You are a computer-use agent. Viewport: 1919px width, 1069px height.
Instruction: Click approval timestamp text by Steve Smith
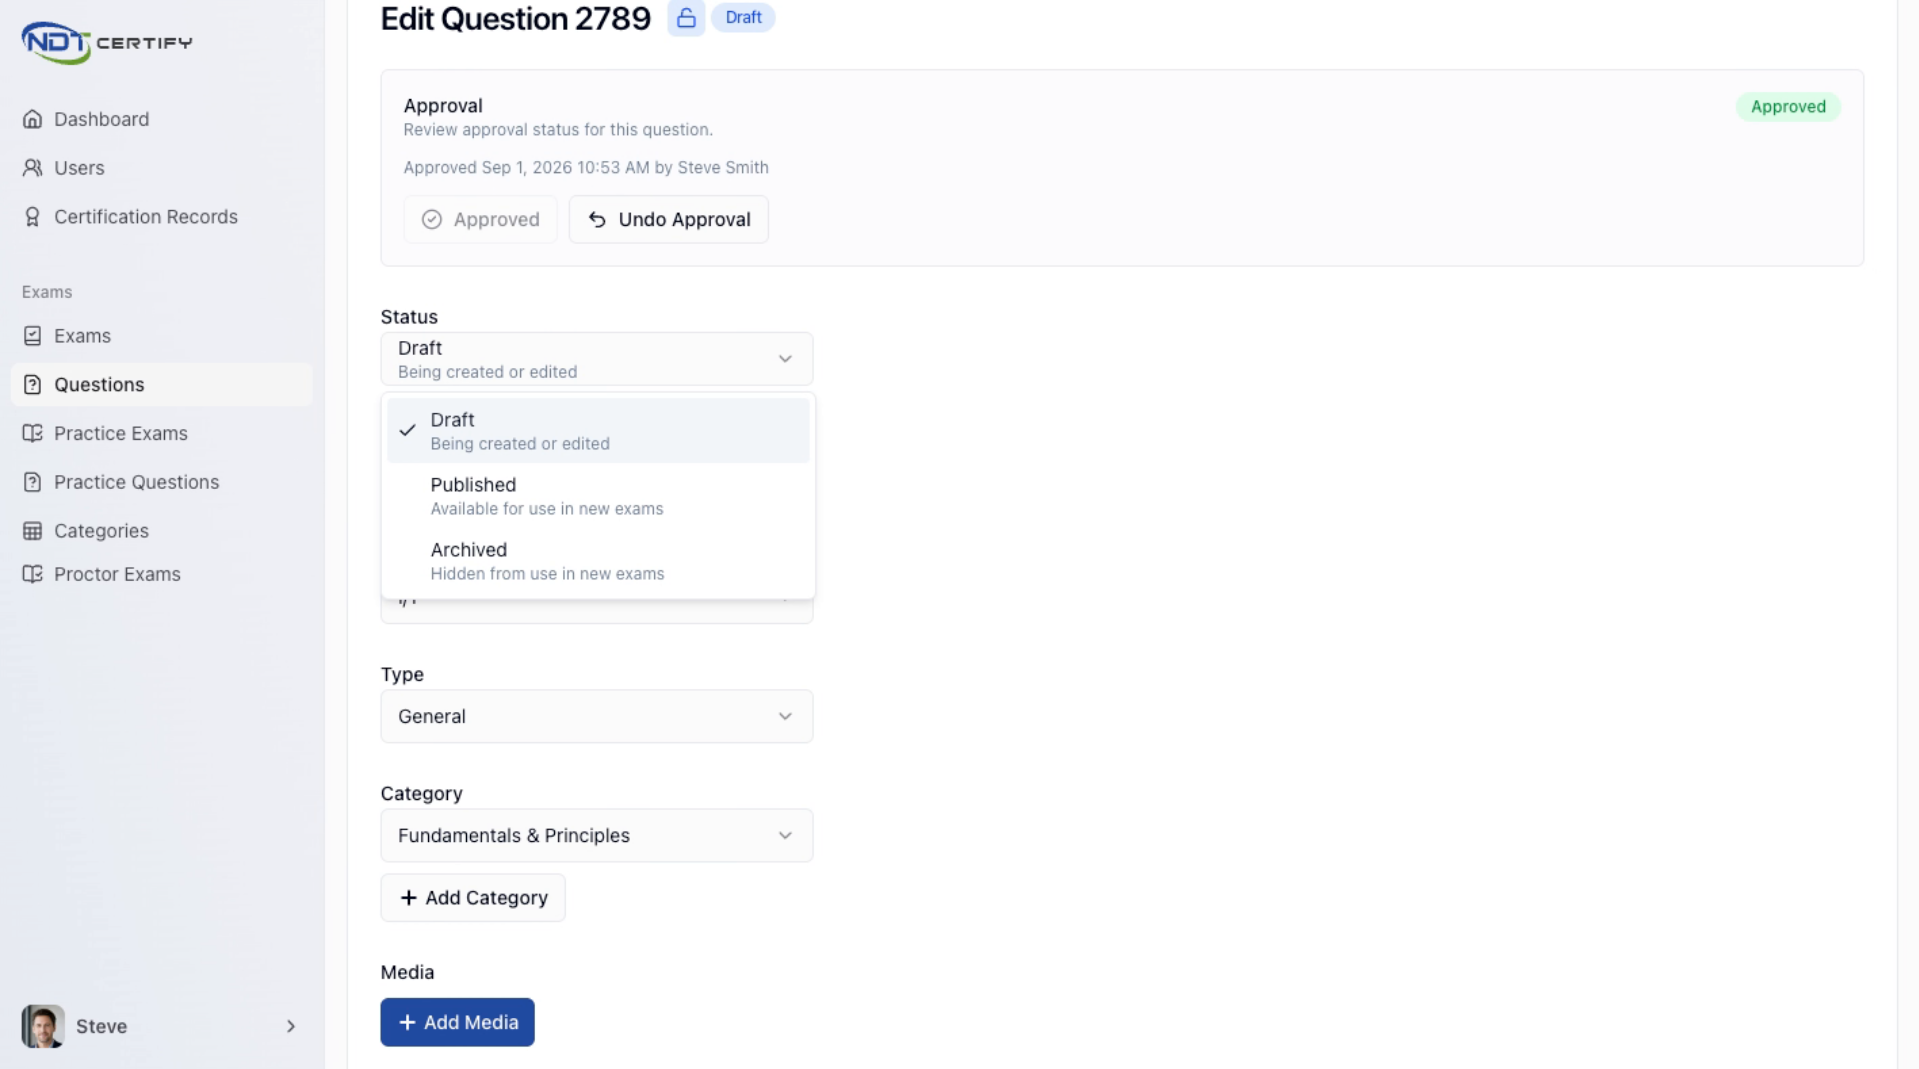(x=586, y=168)
